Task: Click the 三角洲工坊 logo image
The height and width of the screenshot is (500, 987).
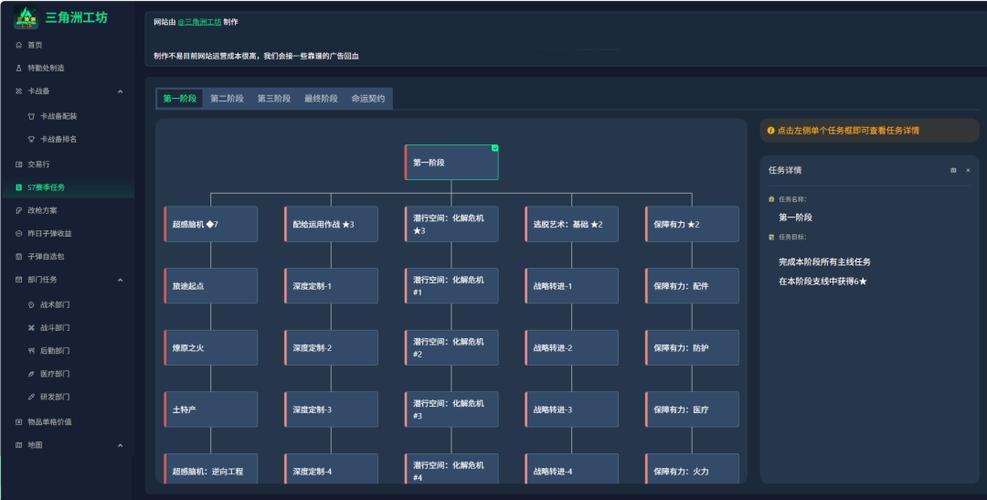Action: coord(26,18)
